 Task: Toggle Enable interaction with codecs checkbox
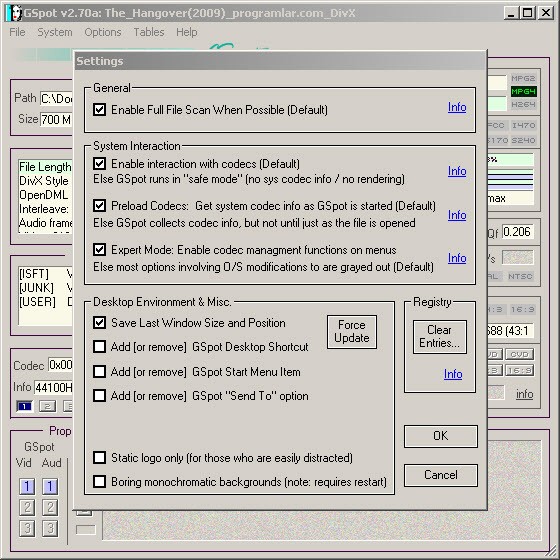point(99,164)
